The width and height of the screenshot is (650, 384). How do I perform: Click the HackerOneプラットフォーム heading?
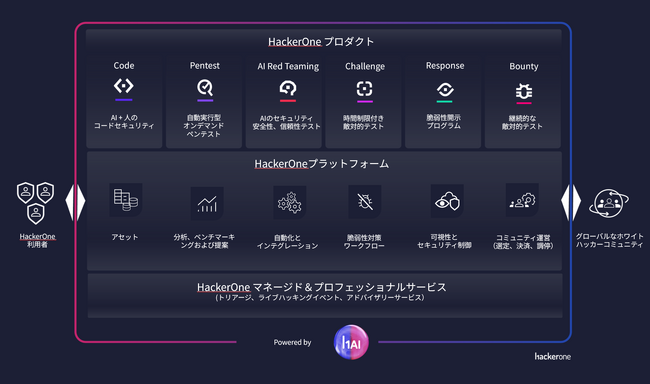[322, 164]
